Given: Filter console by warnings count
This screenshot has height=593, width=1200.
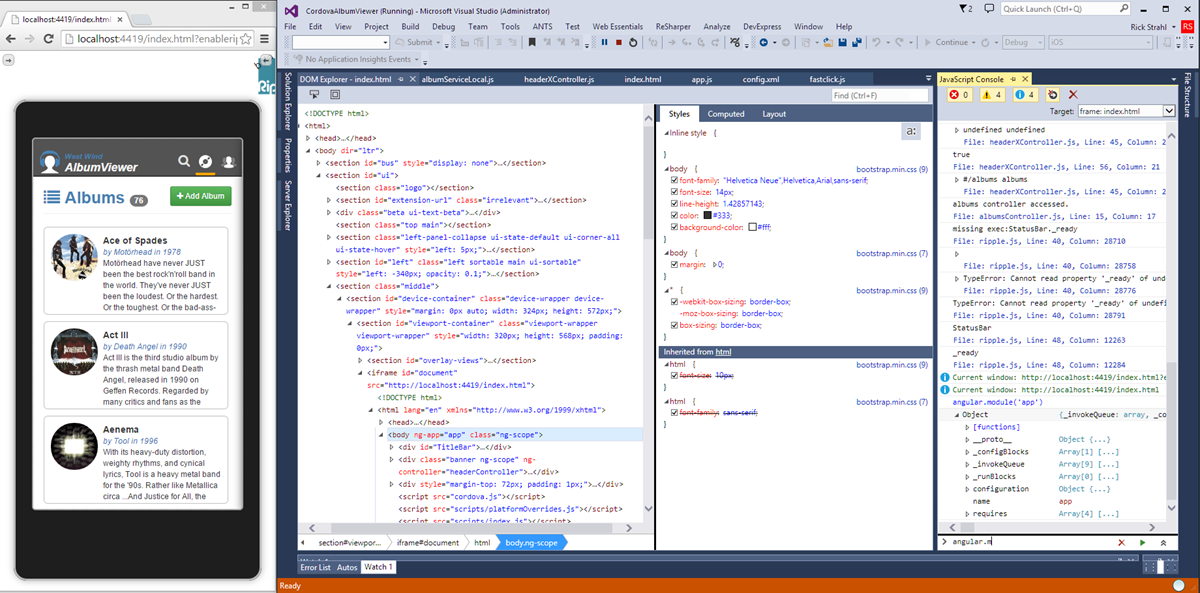Looking at the screenshot, I should (x=992, y=95).
